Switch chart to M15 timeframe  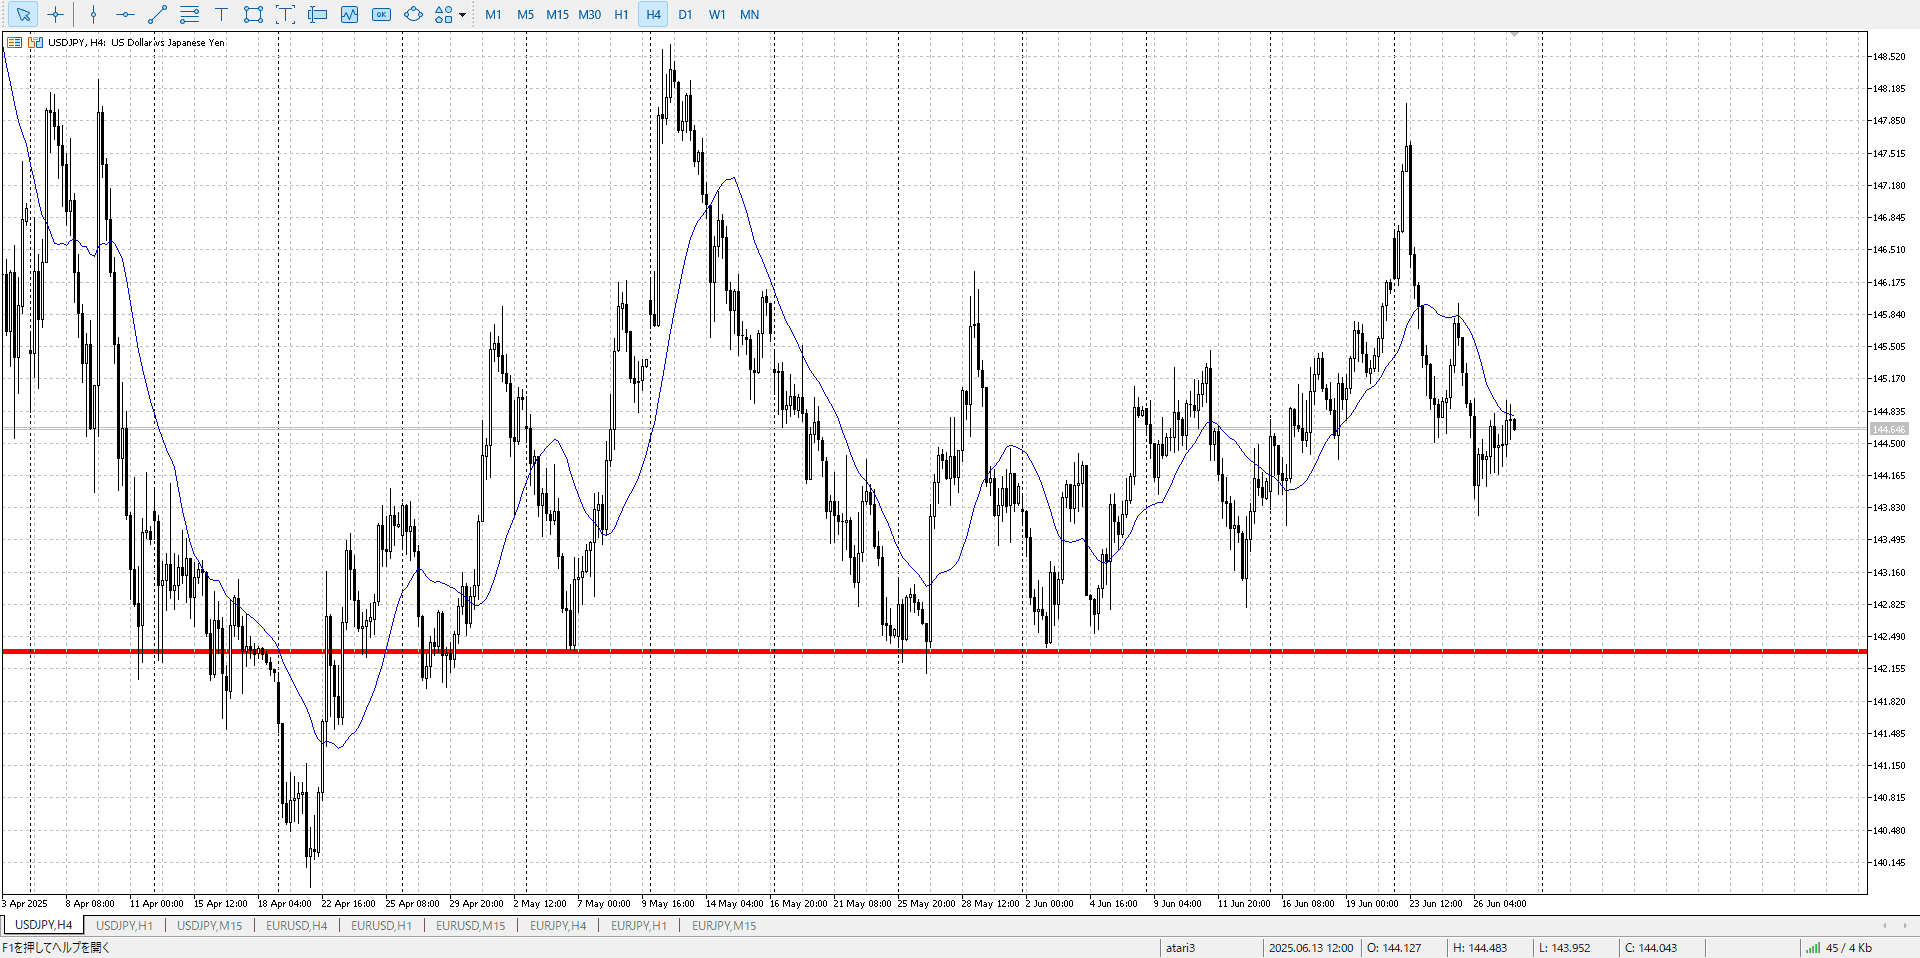pos(557,14)
